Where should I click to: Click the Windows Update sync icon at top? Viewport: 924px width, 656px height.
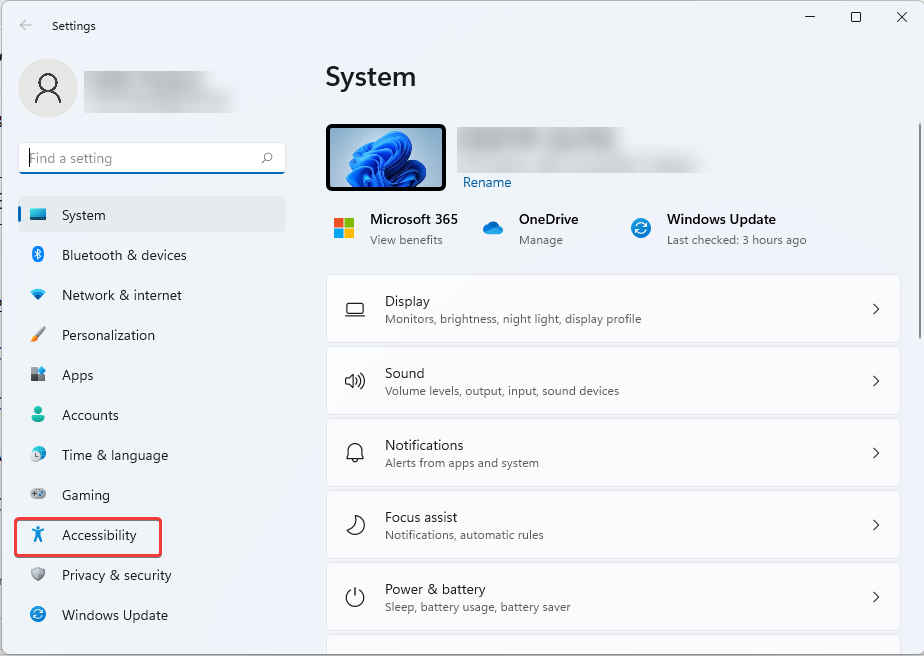pos(640,228)
